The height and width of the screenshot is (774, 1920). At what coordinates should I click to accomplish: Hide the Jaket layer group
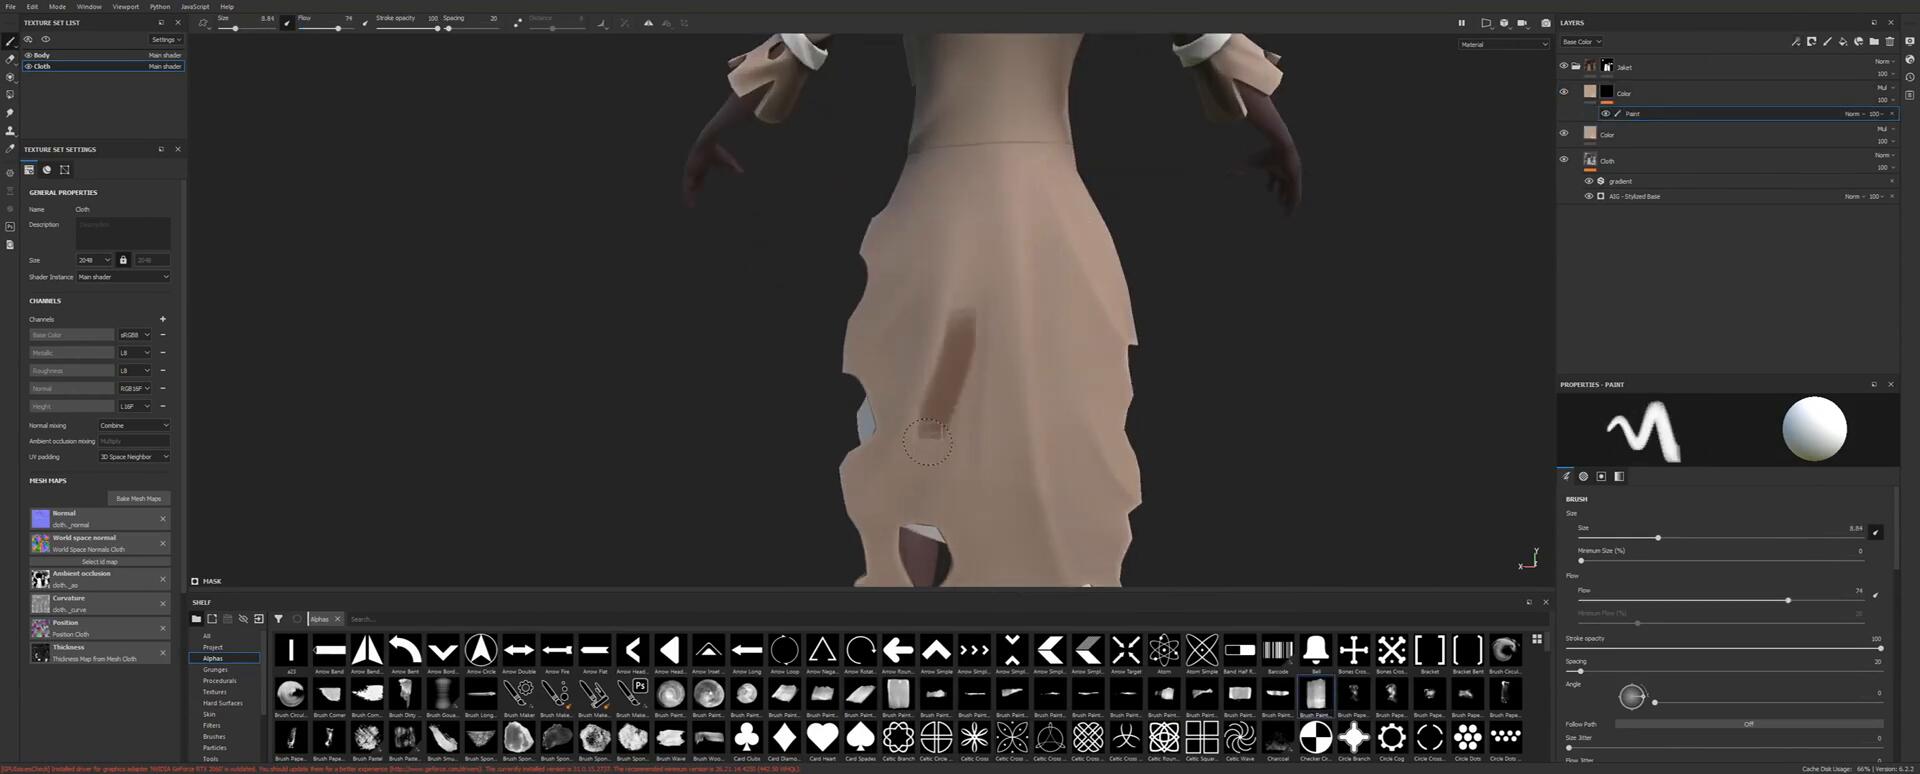pyautogui.click(x=1564, y=67)
